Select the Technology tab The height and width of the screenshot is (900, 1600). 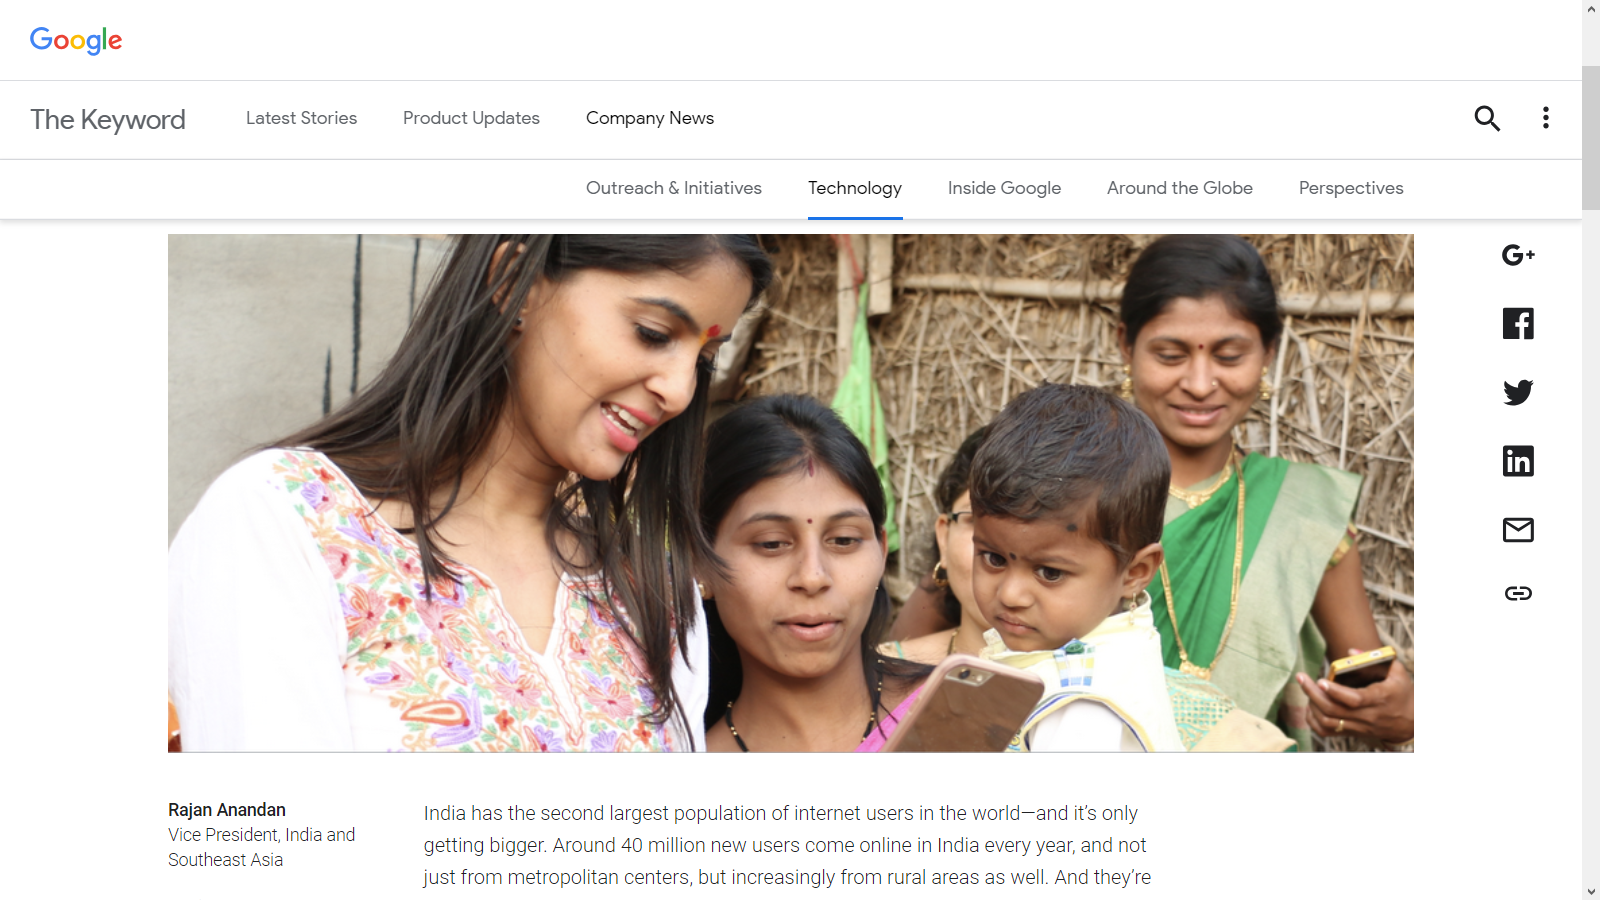pyautogui.click(x=855, y=188)
